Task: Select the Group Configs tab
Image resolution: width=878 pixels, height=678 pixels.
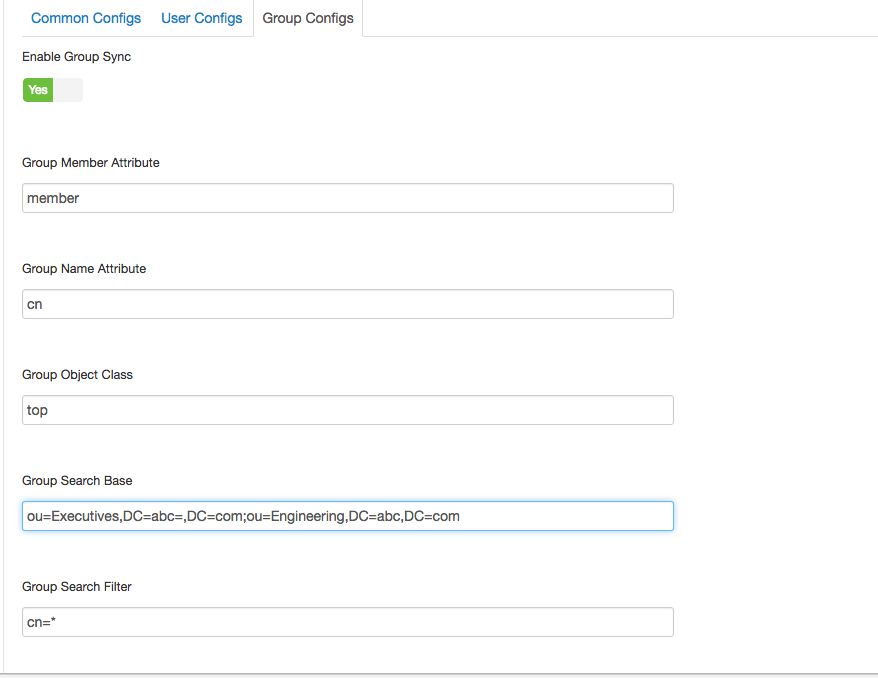Action: click(308, 18)
